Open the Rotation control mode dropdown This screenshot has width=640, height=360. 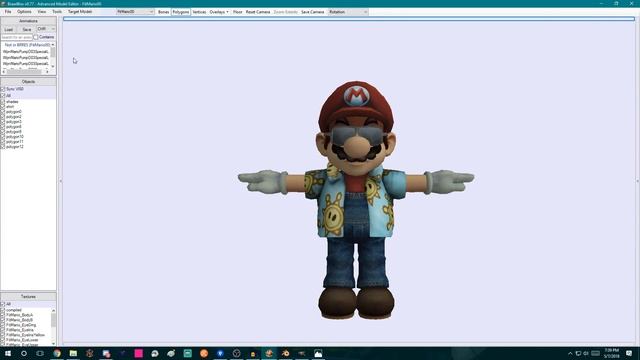click(348, 12)
